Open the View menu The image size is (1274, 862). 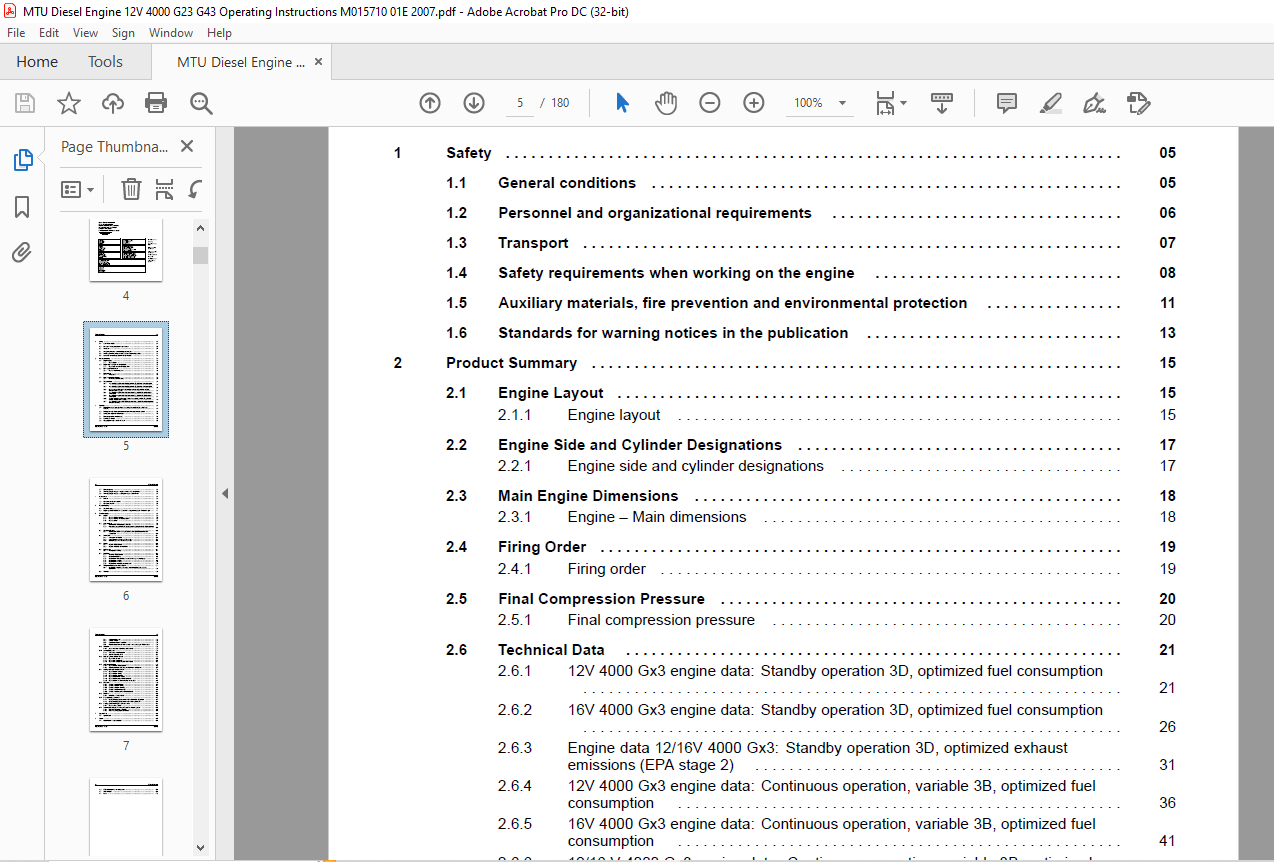coord(85,33)
